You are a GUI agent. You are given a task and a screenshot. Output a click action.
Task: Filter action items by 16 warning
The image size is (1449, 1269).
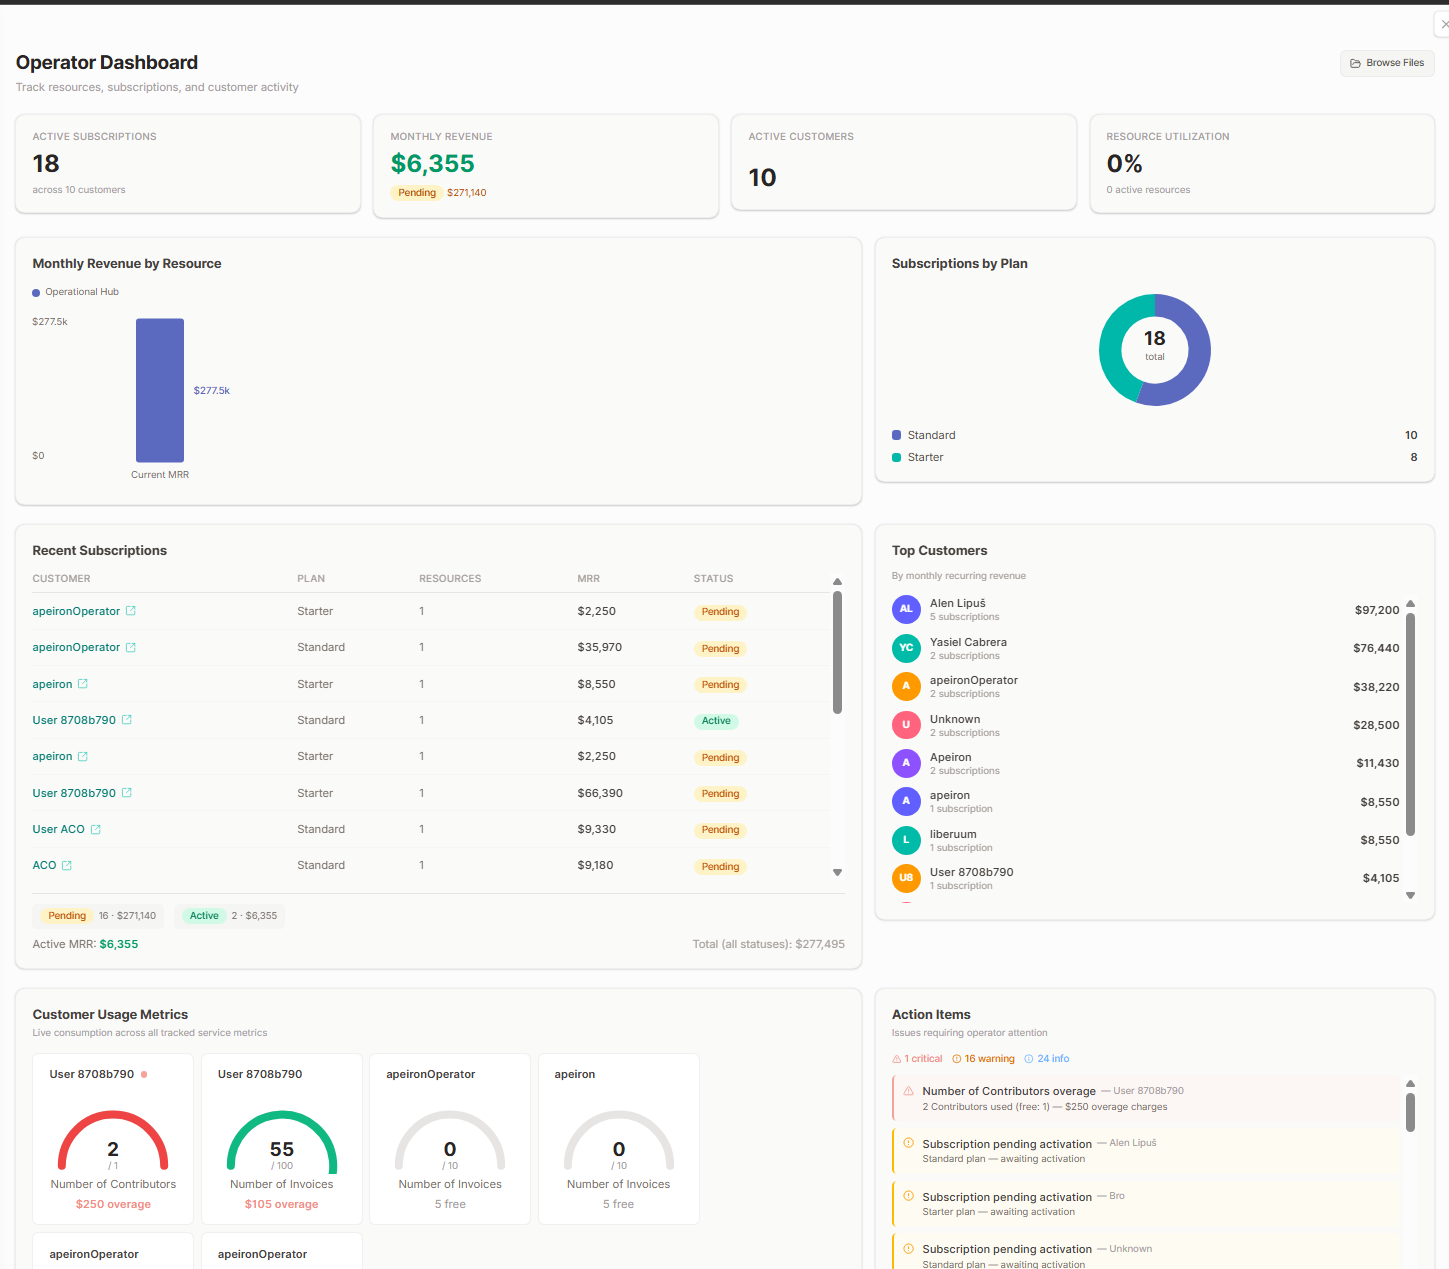[x=983, y=1059]
